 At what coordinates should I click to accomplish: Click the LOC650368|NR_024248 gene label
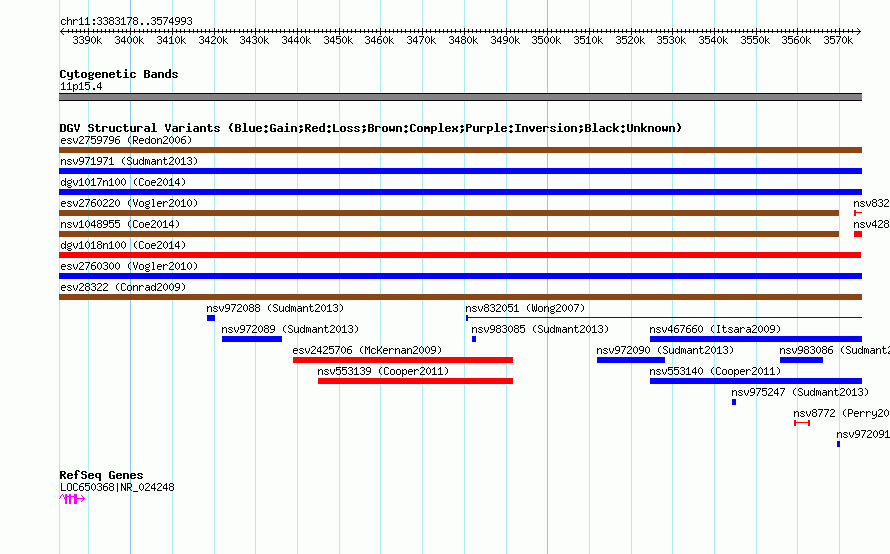coord(117,488)
